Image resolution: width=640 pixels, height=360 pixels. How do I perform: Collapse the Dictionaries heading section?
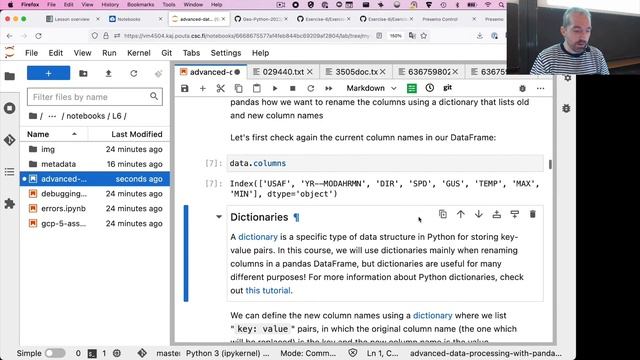[x=219, y=217]
